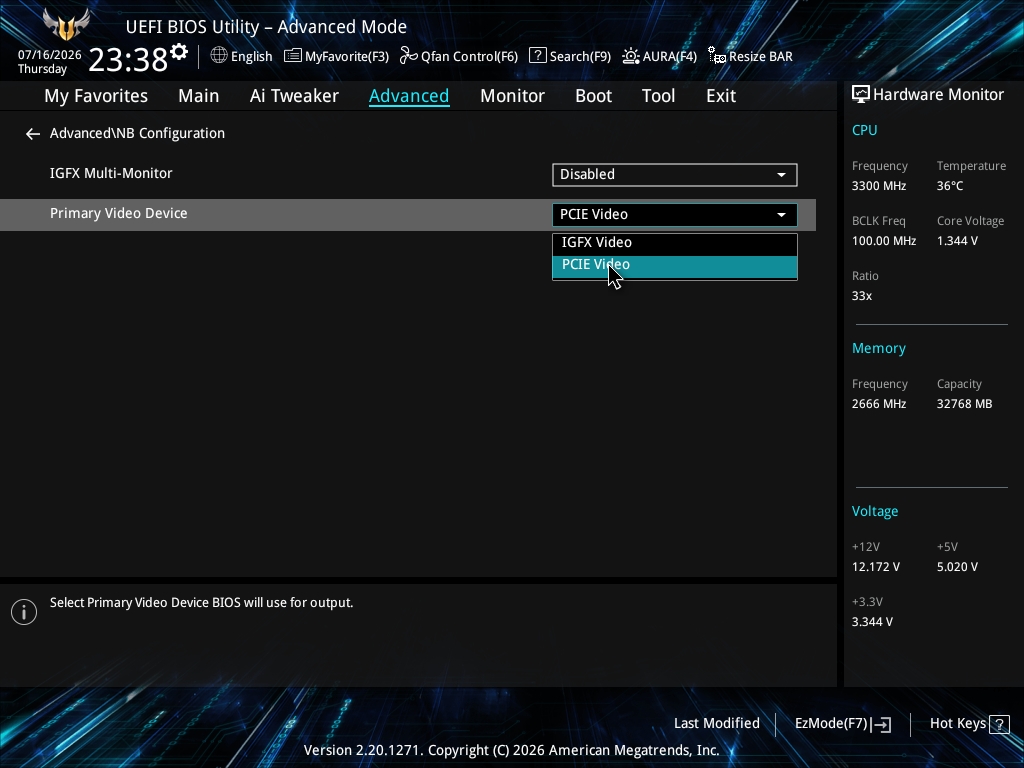Image resolution: width=1024 pixels, height=768 pixels.
Task: Click the 3300 MHz frequency value
Action: click(878, 186)
